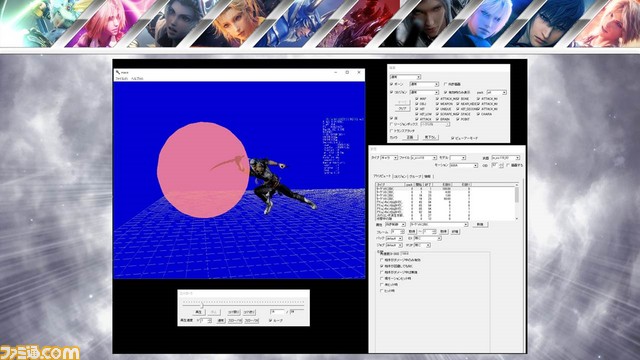This screenshot has height=360, width=640.
Task: Click the 再生 play button
Action: pos(199,312)
